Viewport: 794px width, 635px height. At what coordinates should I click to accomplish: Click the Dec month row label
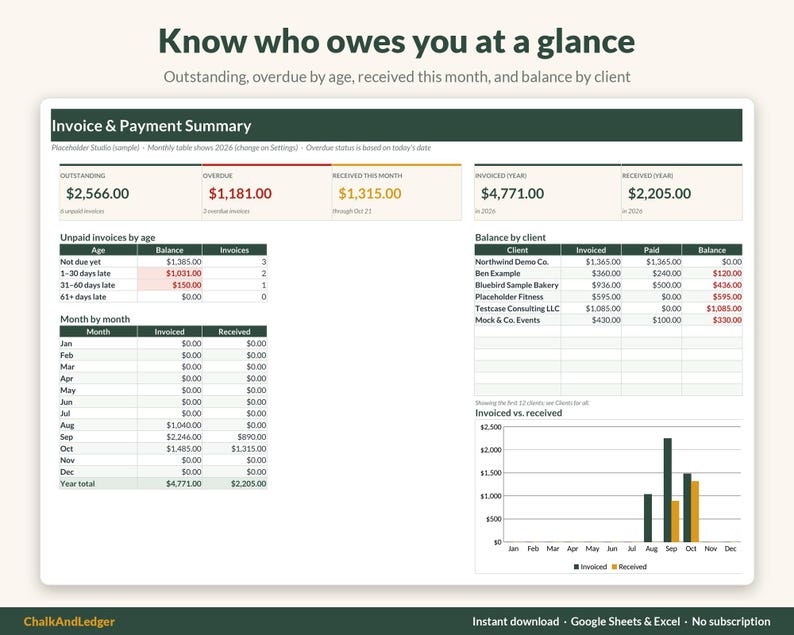[67, 472]
